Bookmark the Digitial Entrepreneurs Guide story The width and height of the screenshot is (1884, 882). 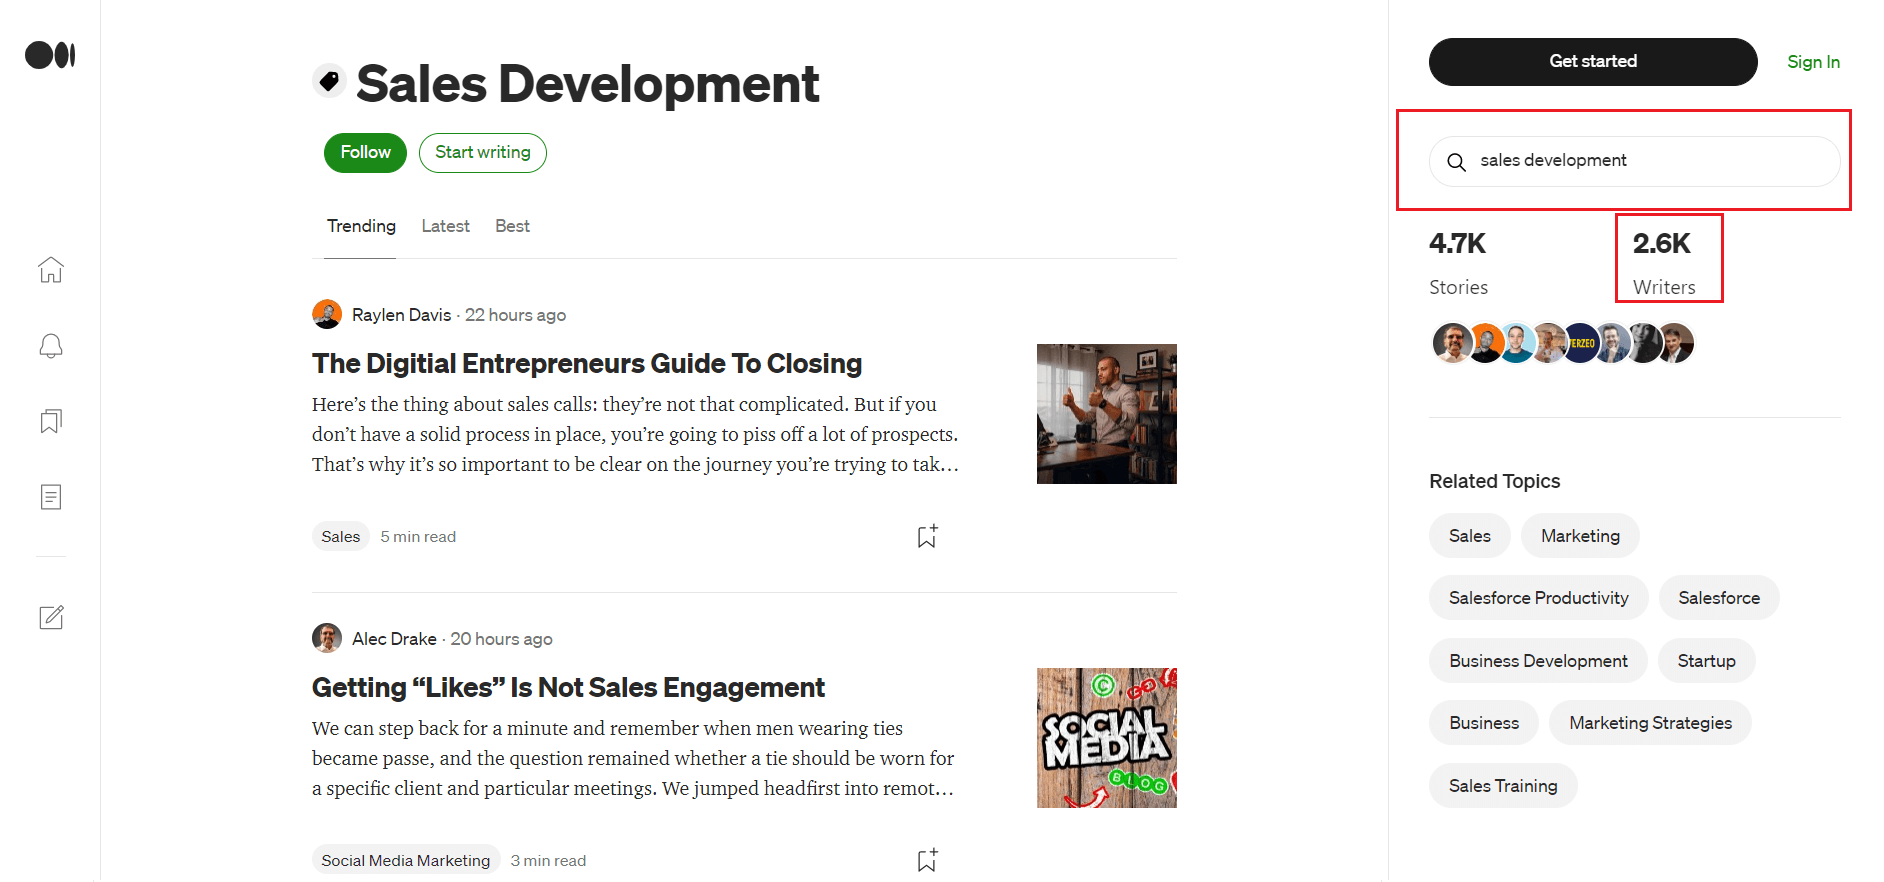(927, 536)
